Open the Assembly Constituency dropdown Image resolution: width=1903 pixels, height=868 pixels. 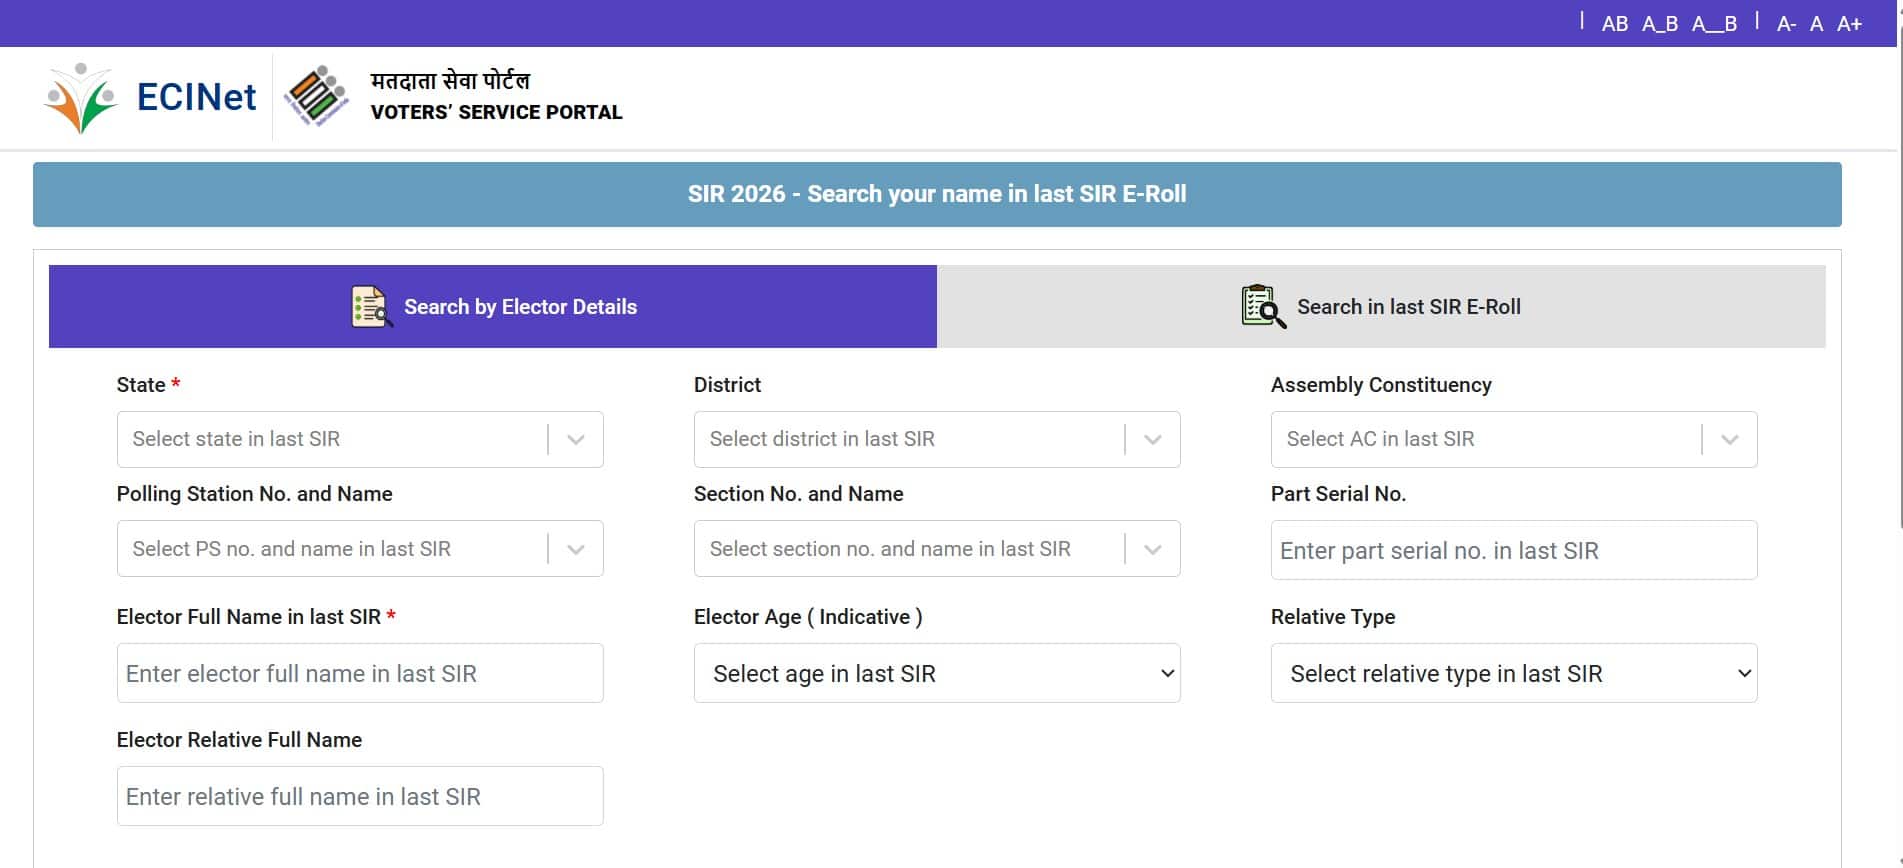point(1513,439)
